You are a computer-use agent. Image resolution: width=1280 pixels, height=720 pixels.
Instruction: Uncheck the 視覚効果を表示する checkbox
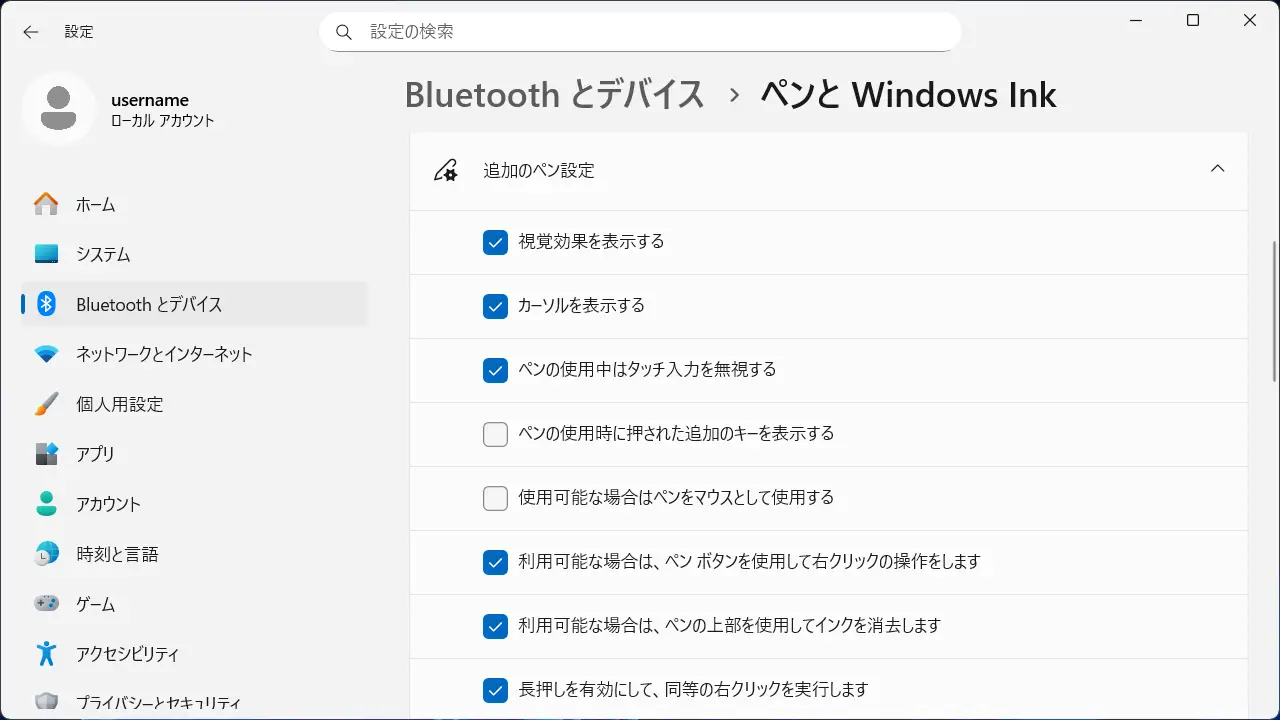[x=495, y=242]
